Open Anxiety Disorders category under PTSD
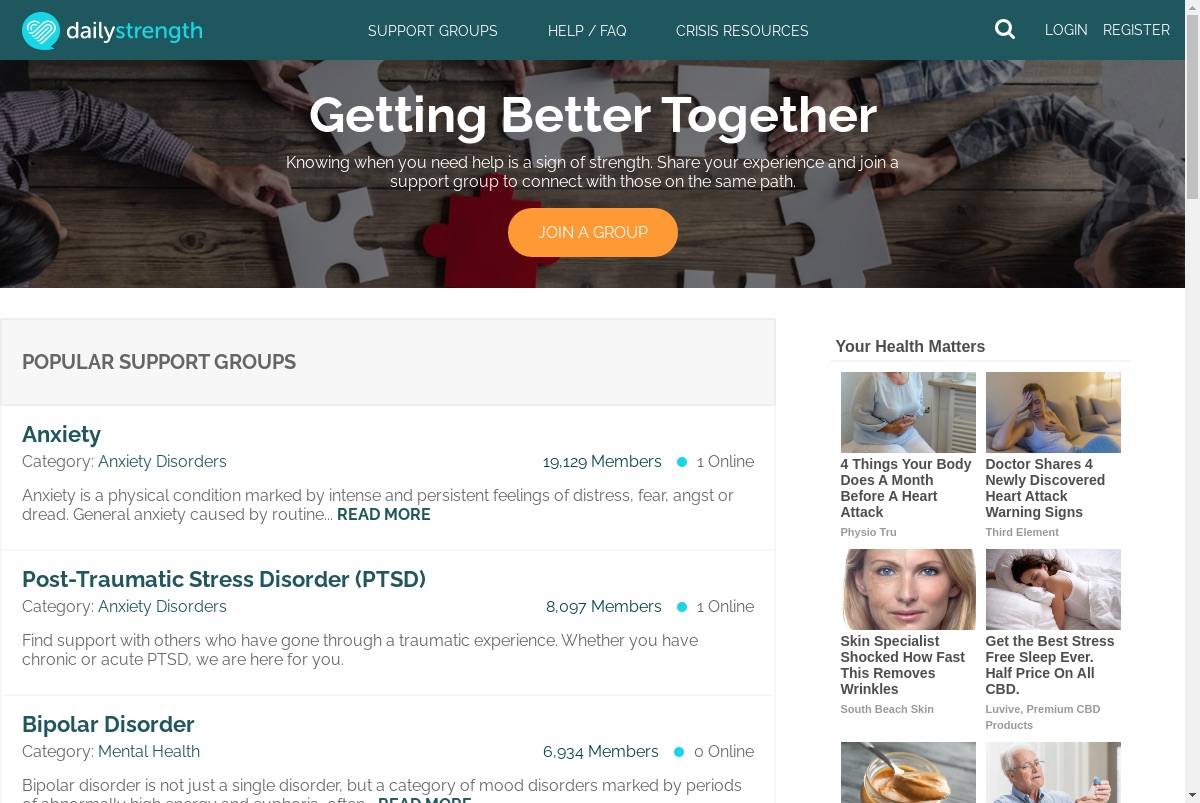The width and height of the screenshot is (1200, 803). (x=162, y=607)
